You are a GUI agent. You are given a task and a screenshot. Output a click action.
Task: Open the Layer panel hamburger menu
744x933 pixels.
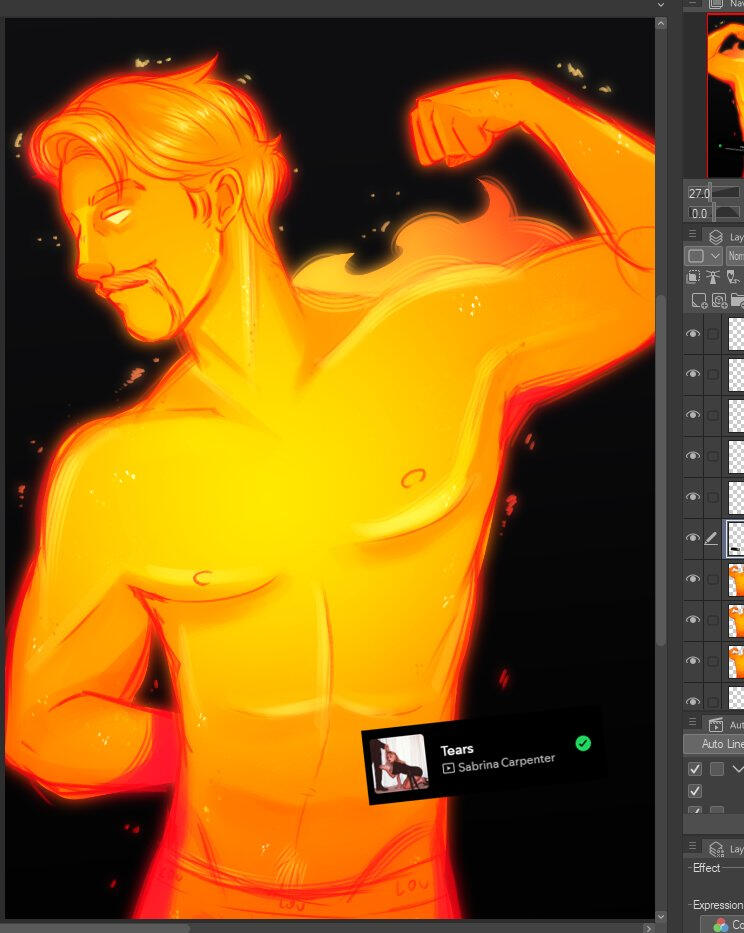coord(692,235)
